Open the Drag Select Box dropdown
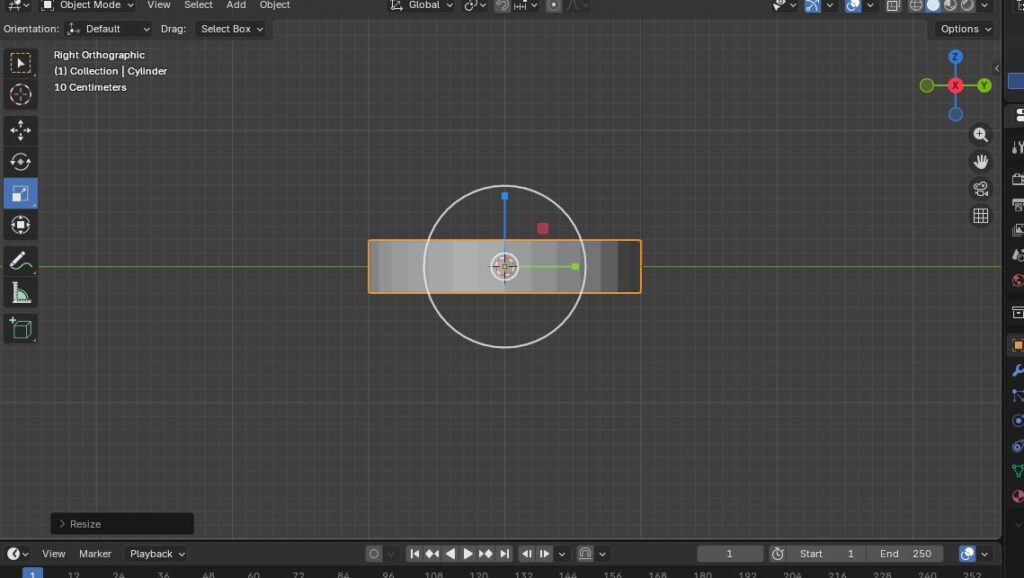 (232, 29)
